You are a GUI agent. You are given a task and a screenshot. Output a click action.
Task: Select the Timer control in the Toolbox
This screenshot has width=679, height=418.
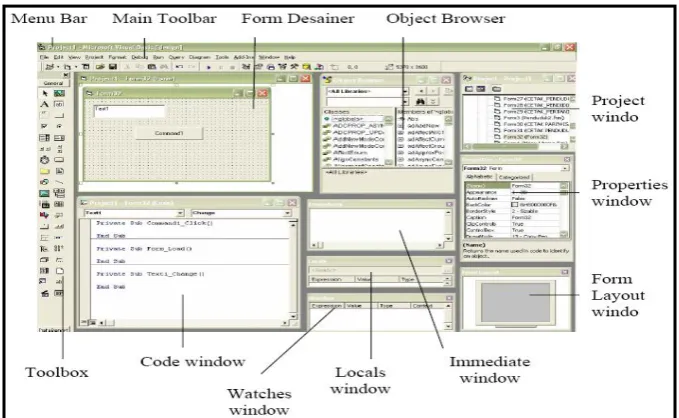click(x=45, y=160)
